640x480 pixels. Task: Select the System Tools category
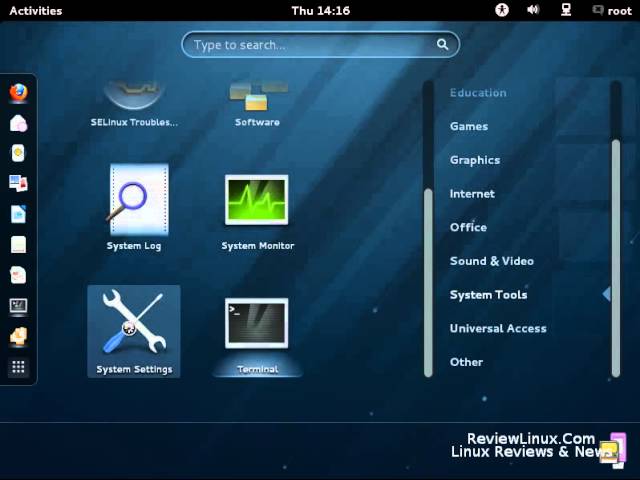click(x=489, y=295)
